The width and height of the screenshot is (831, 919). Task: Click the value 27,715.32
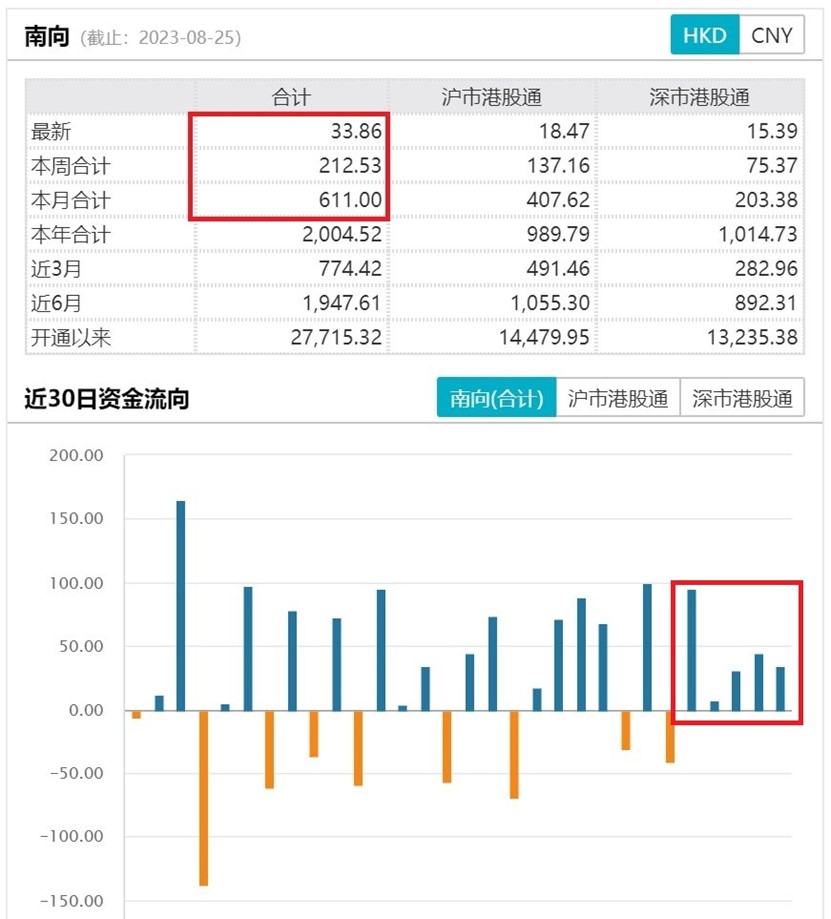(336, 338)
